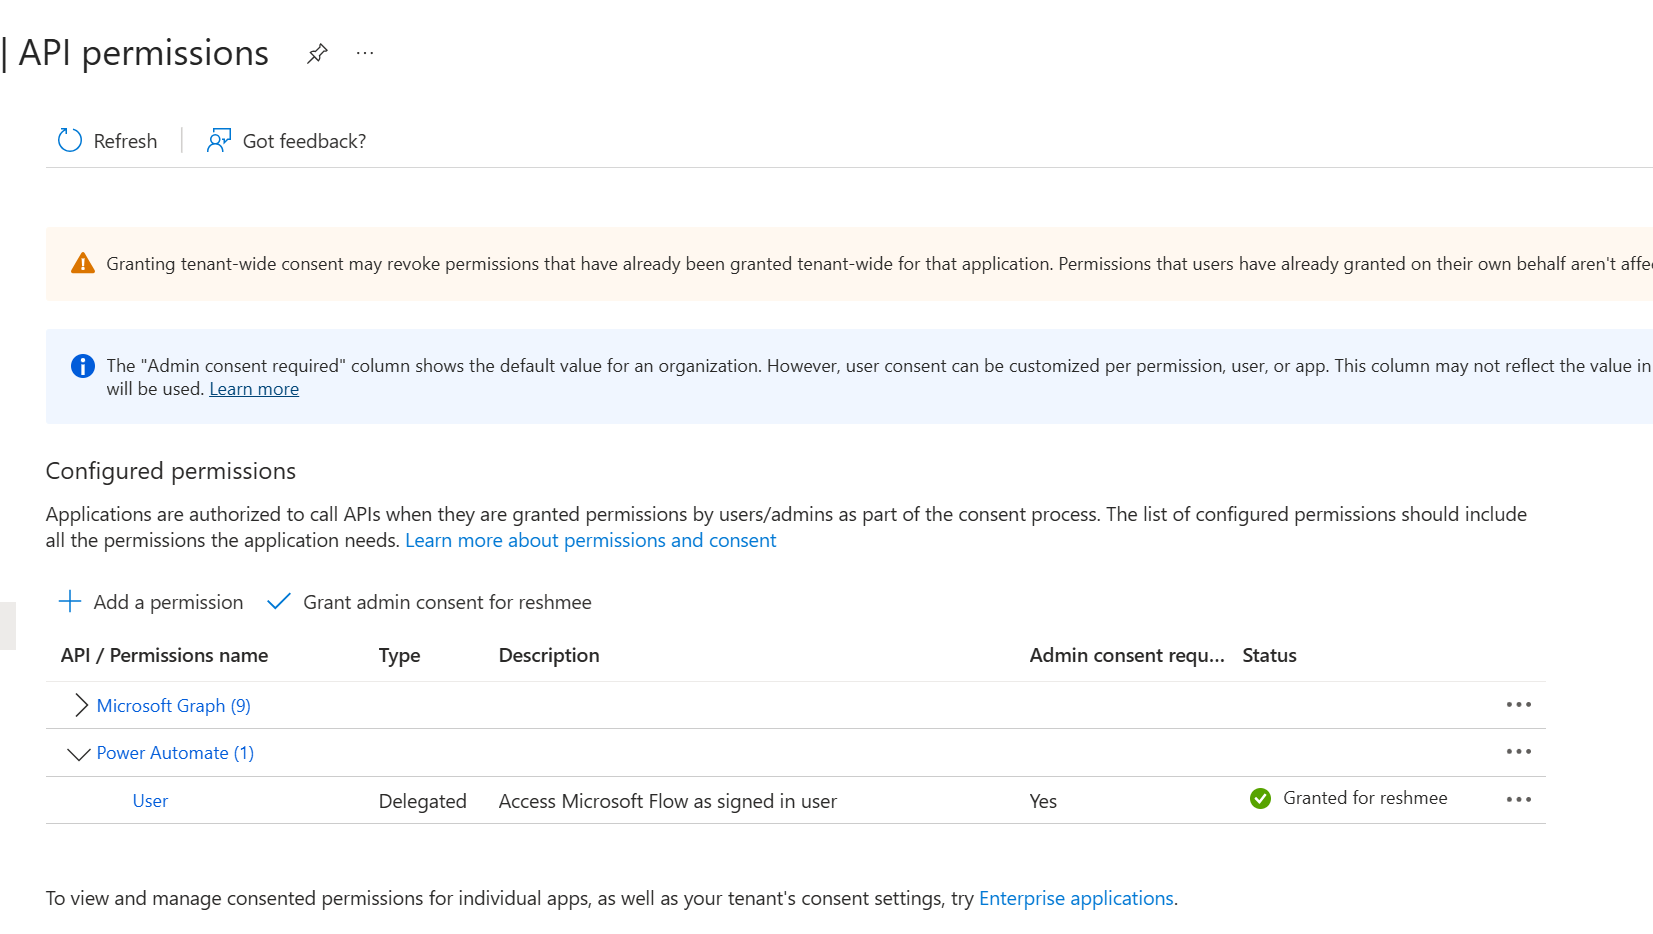Open Learn more about permissions and consent

tap(590, 539)
